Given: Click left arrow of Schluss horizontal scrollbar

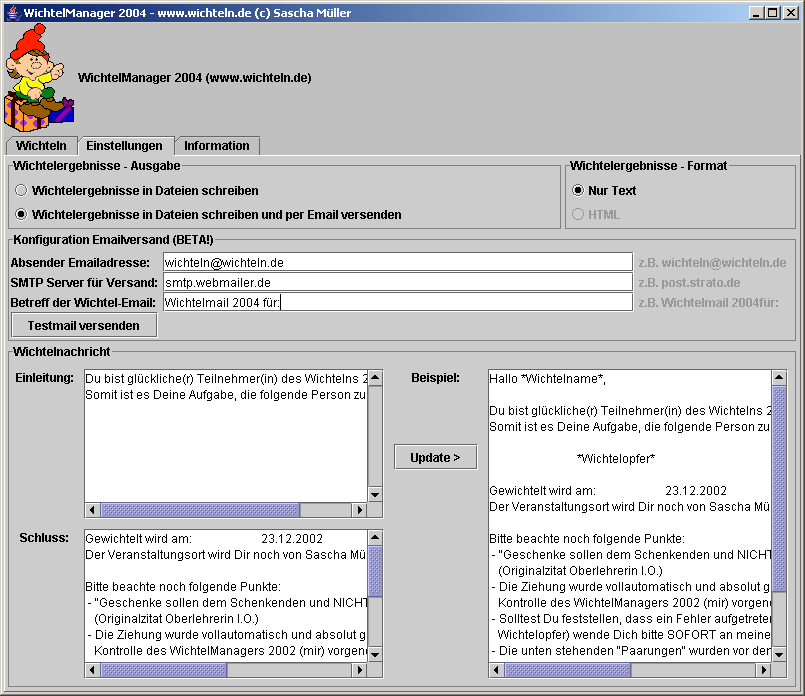Looking at the screenshot, I should [x=92, y=670].
